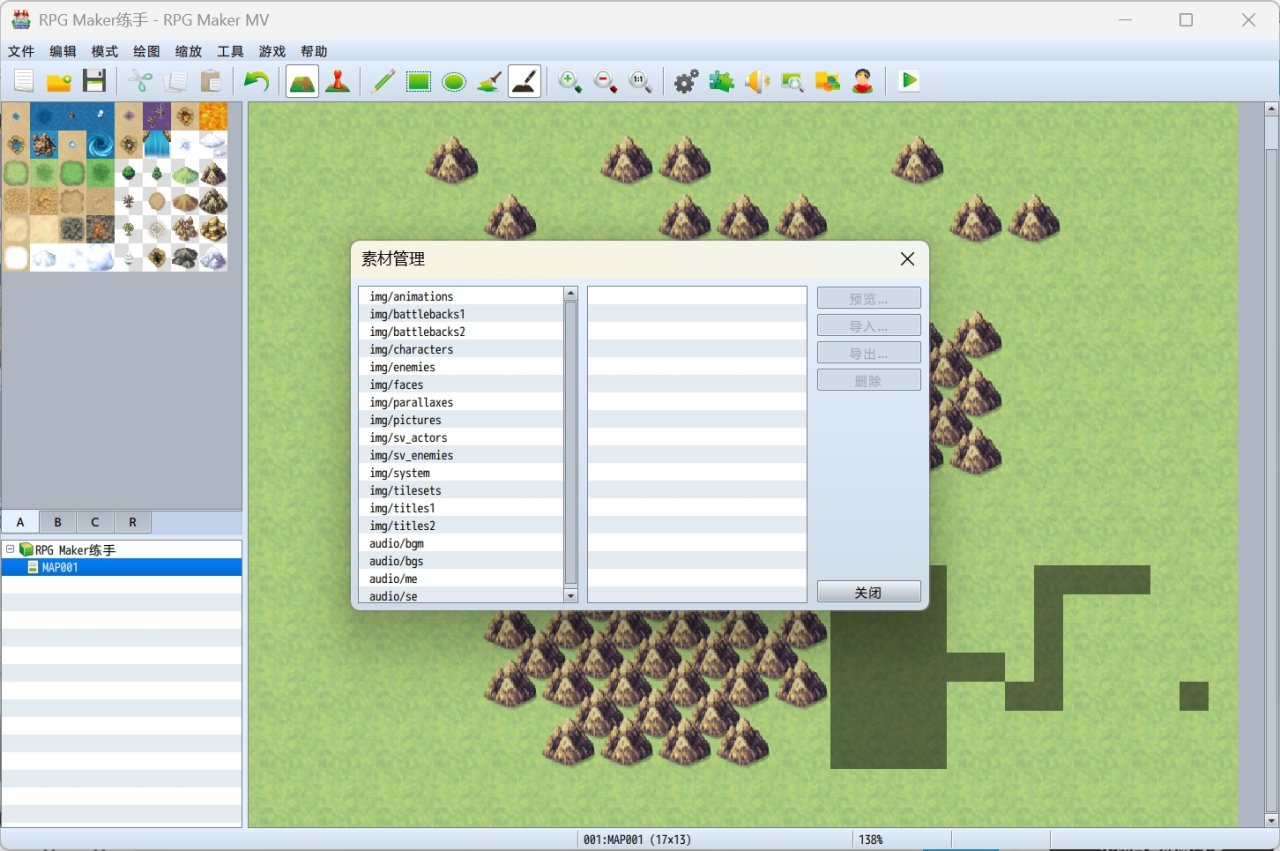Image resolution: width=1280 pixels, height=851 pixels.
Task: Open the 绘图 menu
Action: click(147, 51)
